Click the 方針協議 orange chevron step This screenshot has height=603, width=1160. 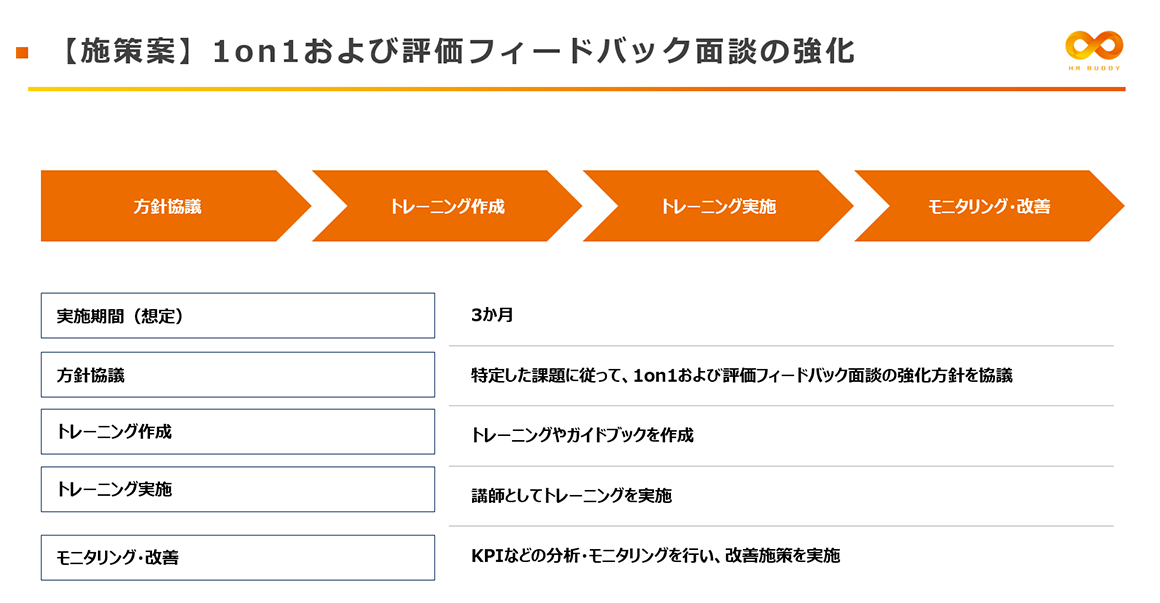[x=167, y=207]
